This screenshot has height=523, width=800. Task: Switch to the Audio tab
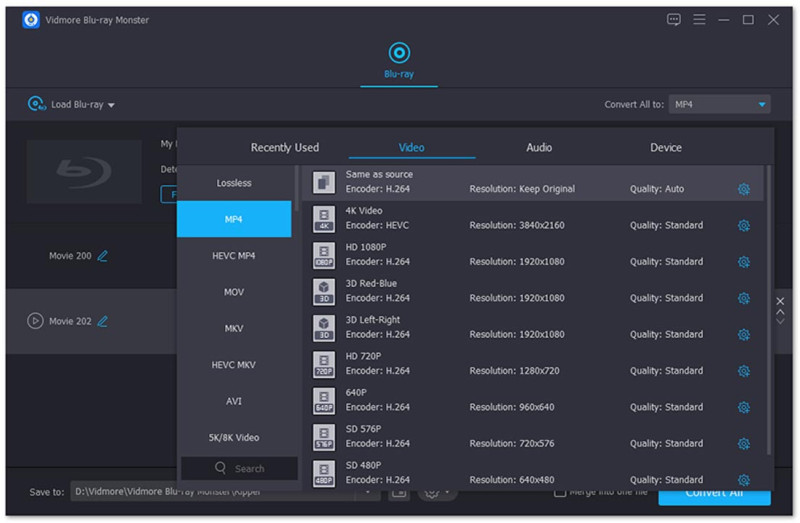(539, 148)
